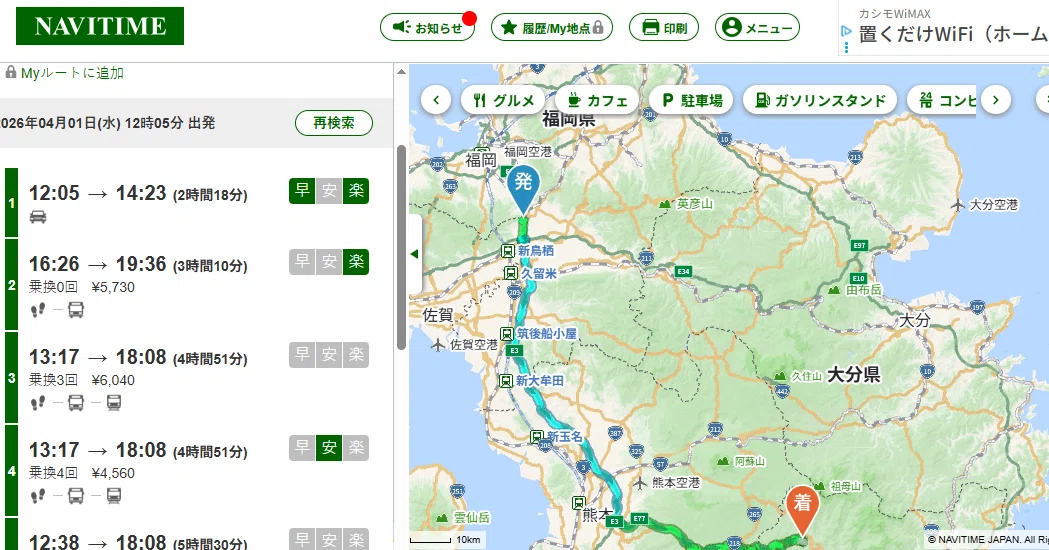Click the 祖母山 mountain marker

tap(819, 486)
